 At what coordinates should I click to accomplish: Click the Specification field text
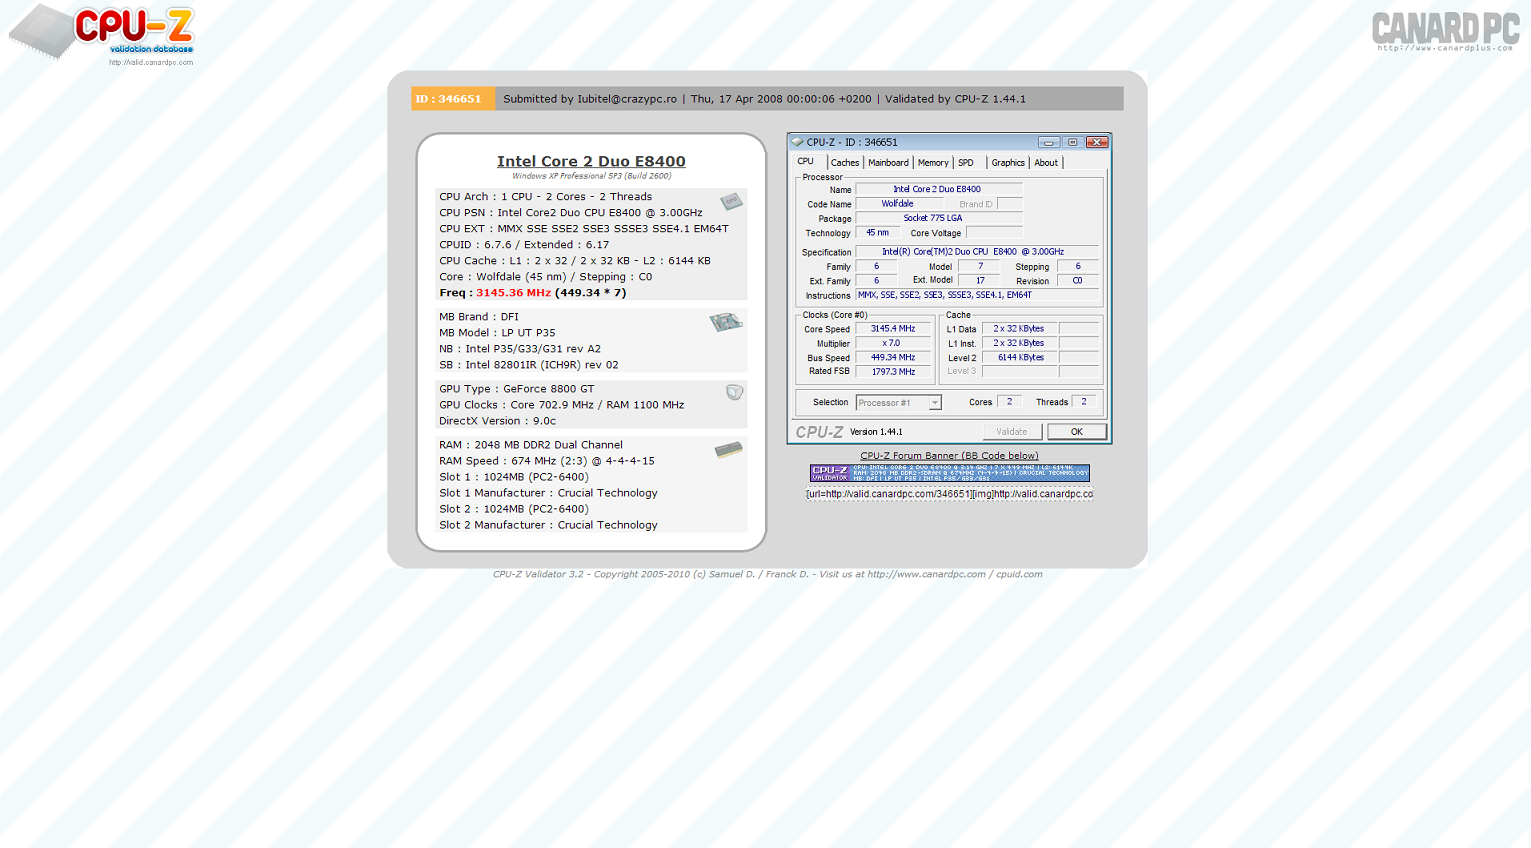[x=976, y=252]
